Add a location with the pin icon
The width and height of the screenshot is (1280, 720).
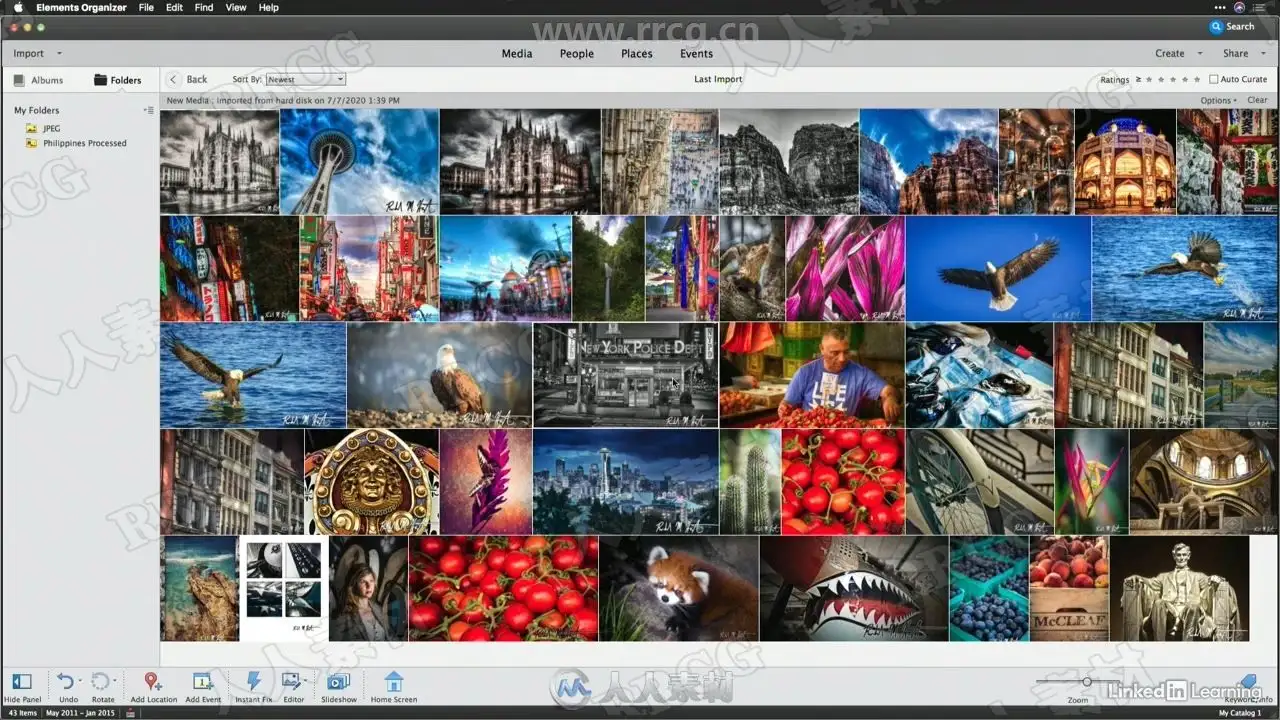click(x=152, y=681)
